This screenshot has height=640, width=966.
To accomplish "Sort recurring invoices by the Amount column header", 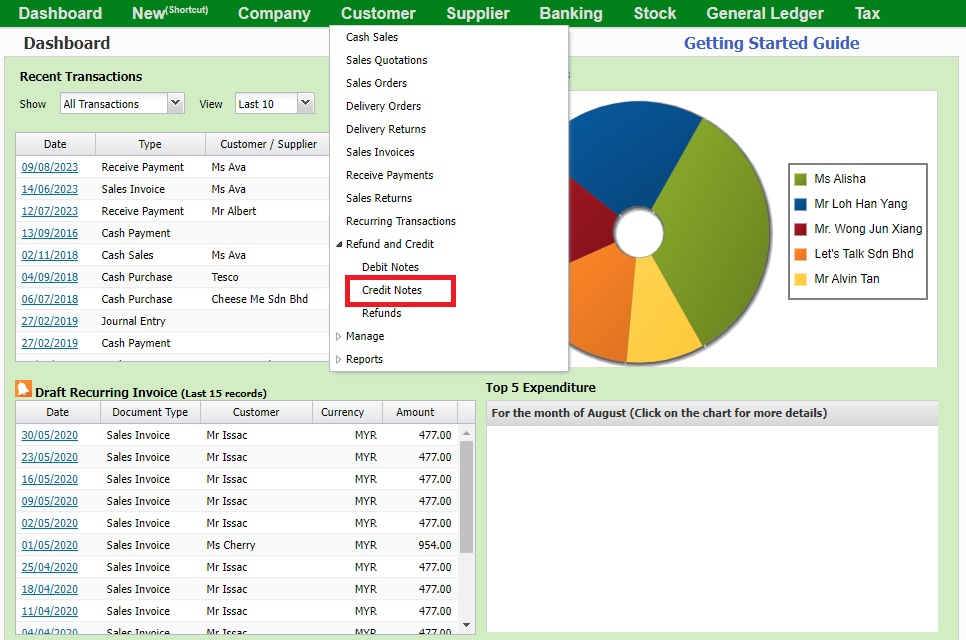I will point(415,412).
